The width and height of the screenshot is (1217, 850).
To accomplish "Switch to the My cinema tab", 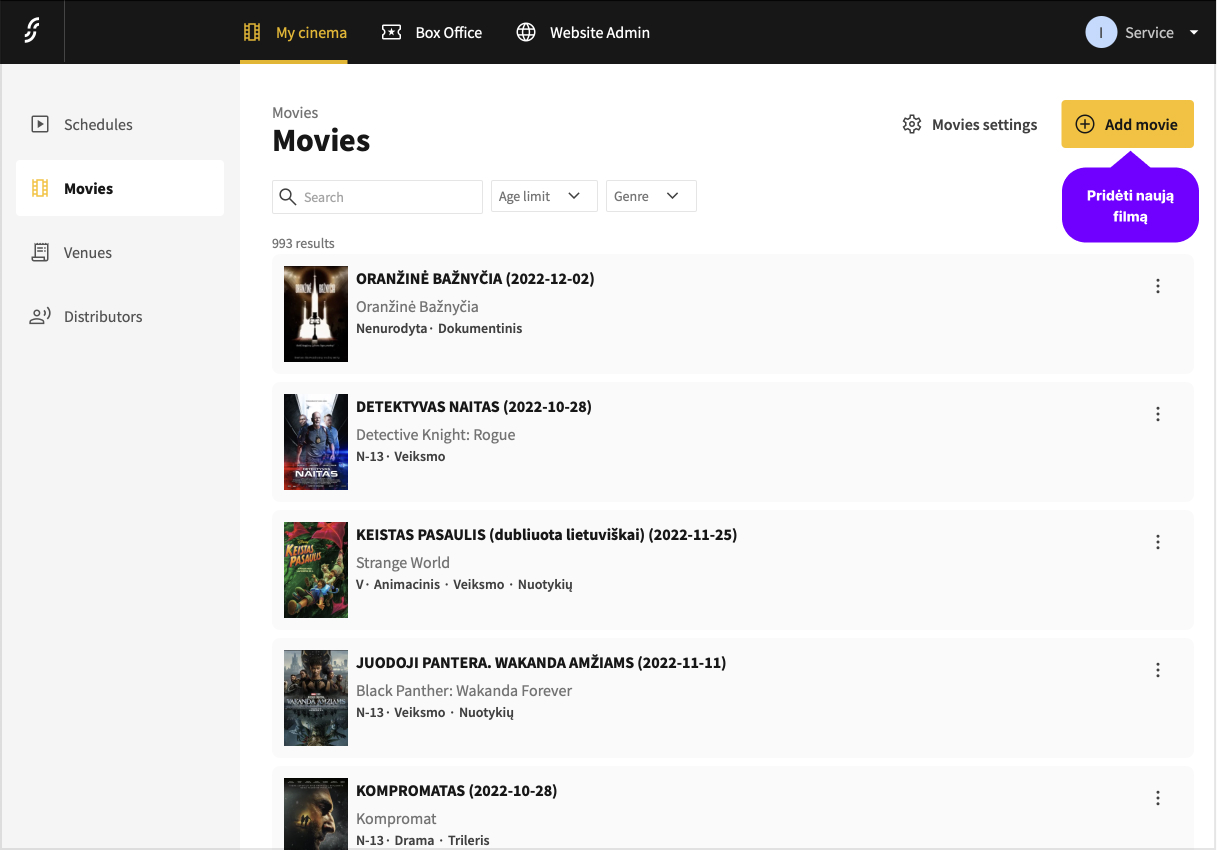I will (x=294, y=32).
